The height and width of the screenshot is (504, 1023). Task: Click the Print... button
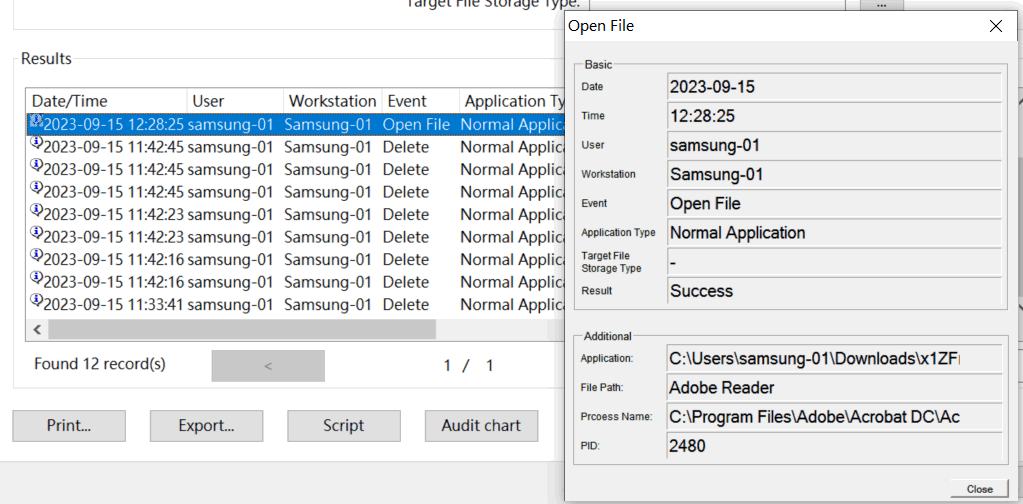point(69,426)
